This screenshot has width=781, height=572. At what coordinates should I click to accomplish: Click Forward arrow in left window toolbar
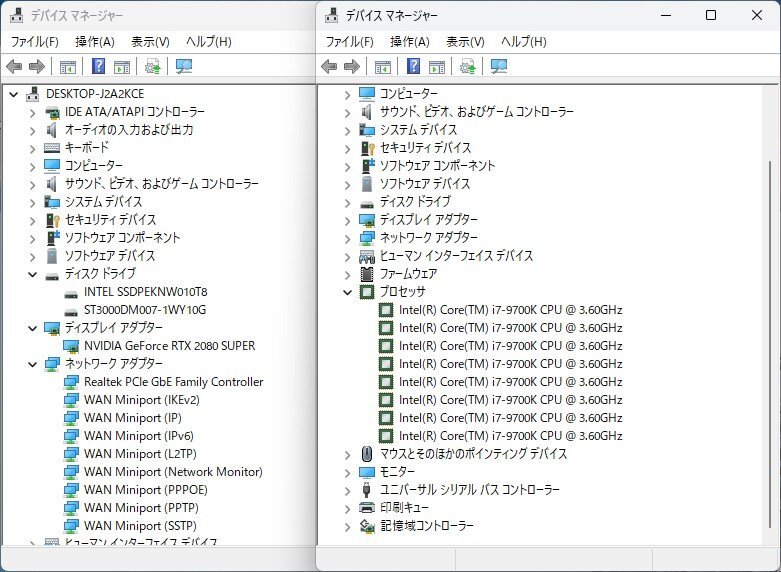[37, 66]
